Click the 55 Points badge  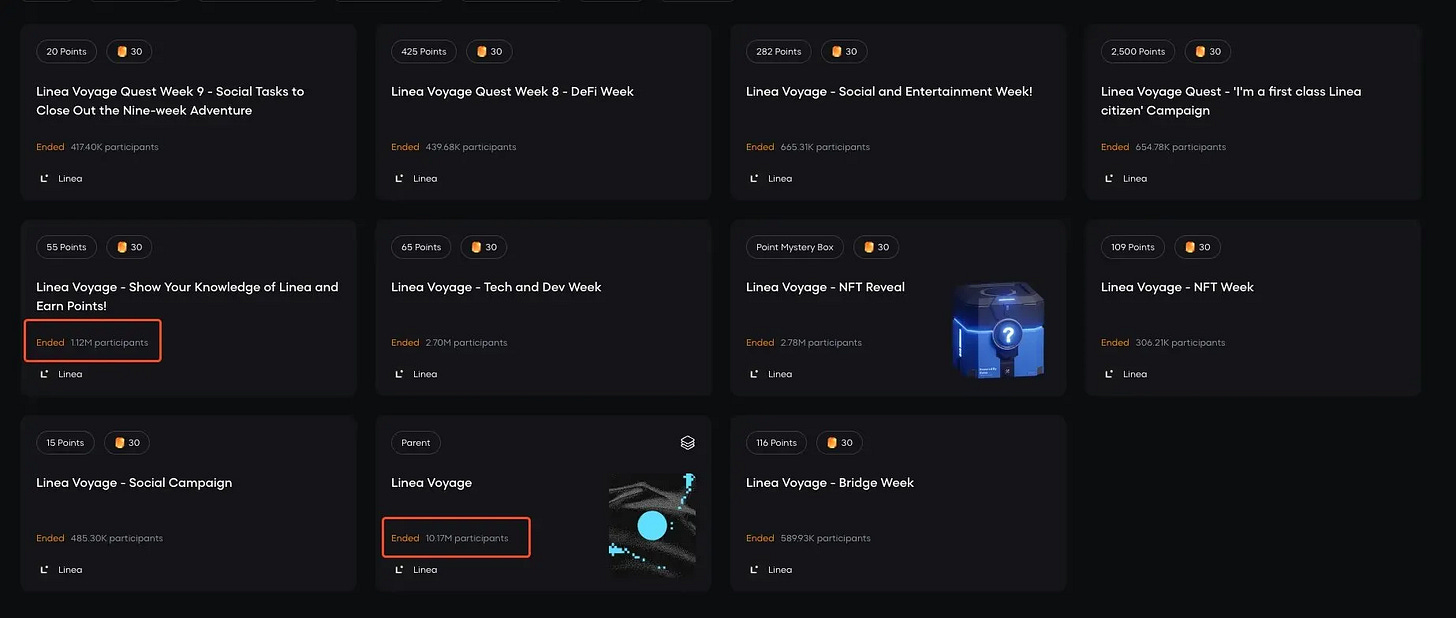coord(66,247)
